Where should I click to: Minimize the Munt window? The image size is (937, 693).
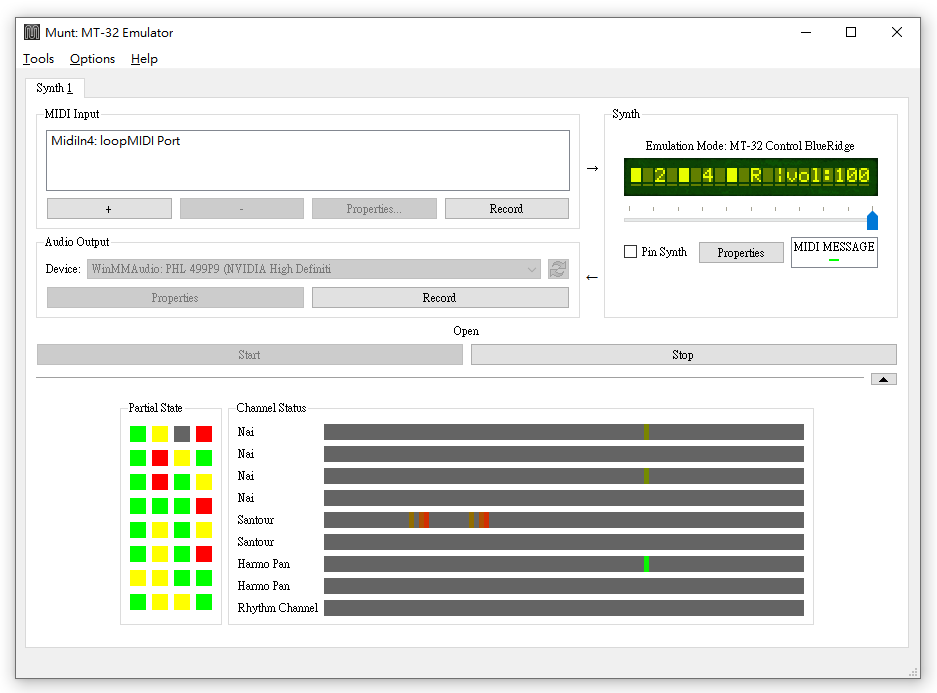(806, 32)
